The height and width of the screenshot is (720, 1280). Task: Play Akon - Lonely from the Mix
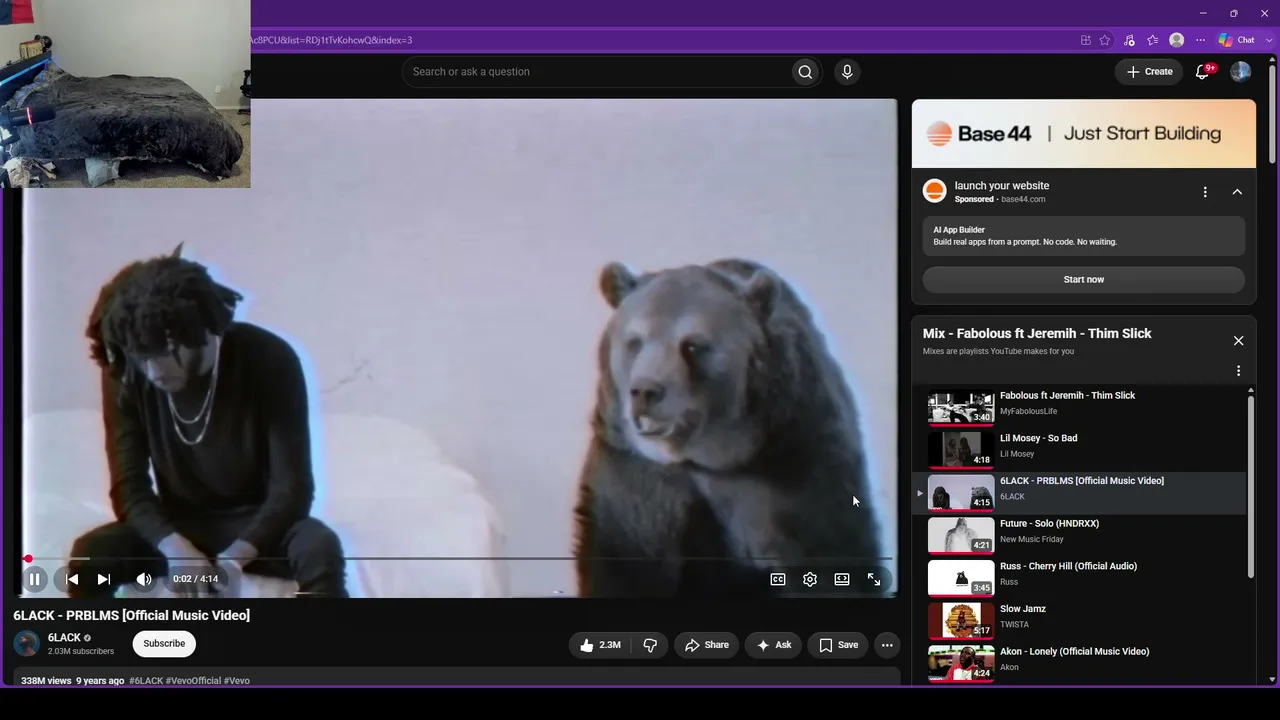(1079, 663)
